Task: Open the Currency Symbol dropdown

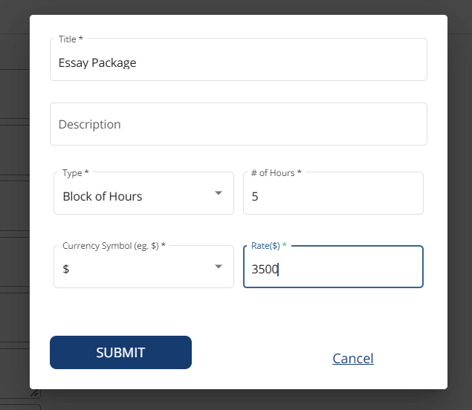Action: 143,266
